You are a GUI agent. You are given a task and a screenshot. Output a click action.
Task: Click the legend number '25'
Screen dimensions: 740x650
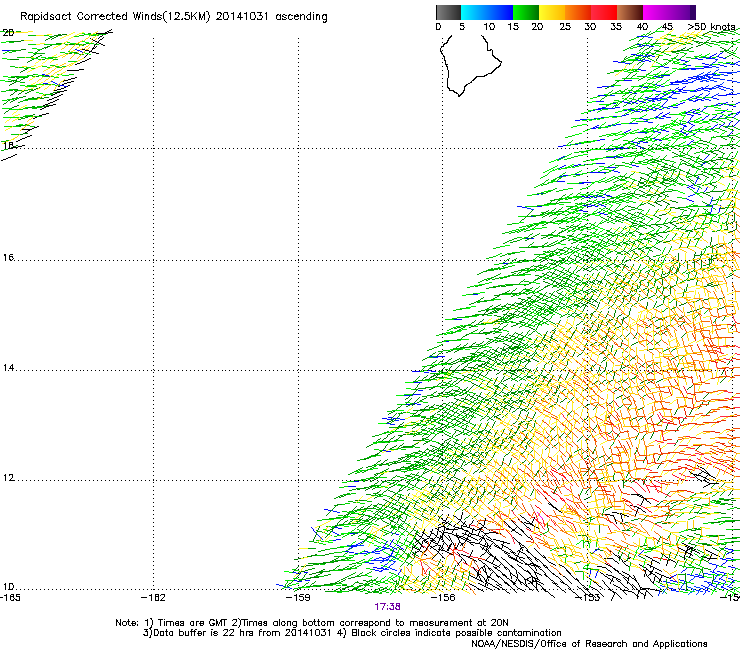565,27
